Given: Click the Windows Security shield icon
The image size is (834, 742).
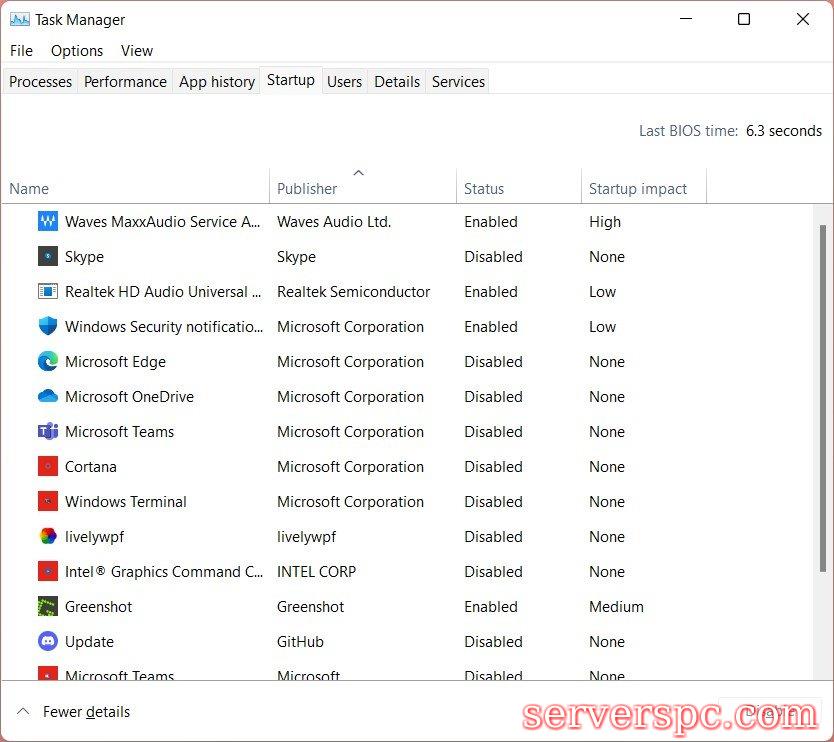Looking at the screenshot, I should (x=47, y=327).
